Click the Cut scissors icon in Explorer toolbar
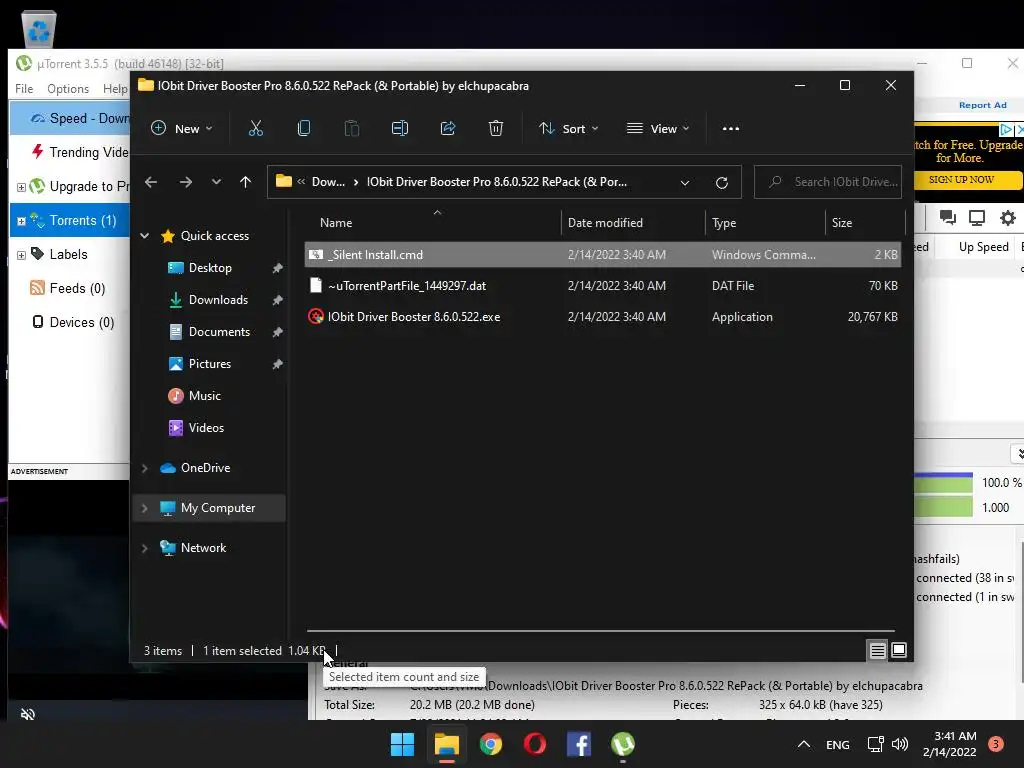 click(255, 129)
